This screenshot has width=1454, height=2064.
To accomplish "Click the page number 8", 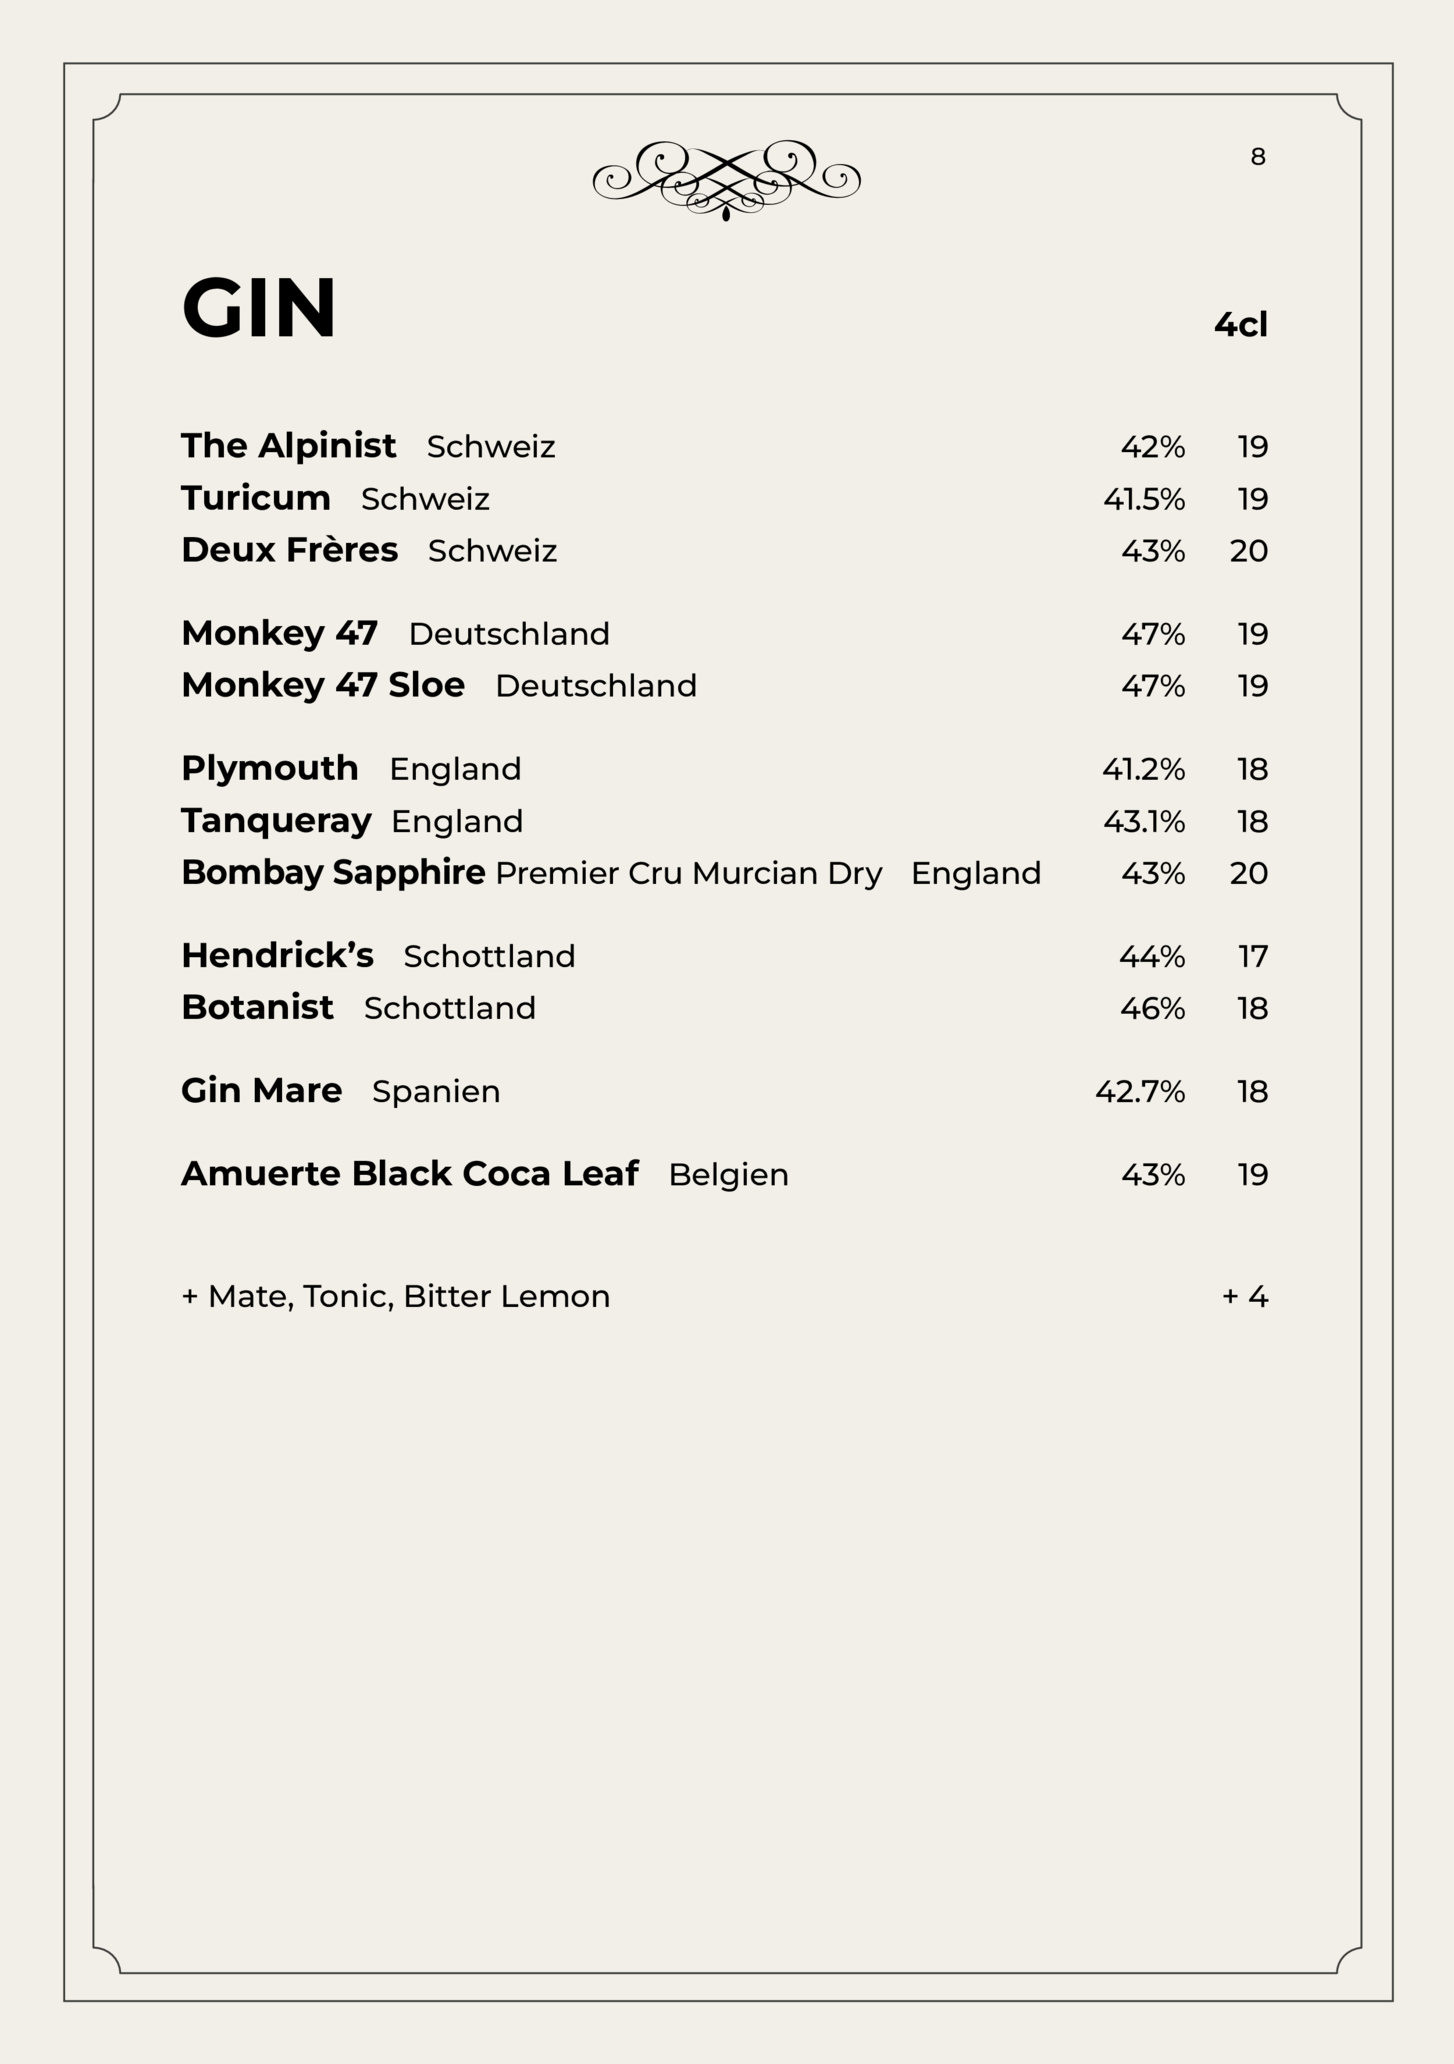I will [1258, 157].
